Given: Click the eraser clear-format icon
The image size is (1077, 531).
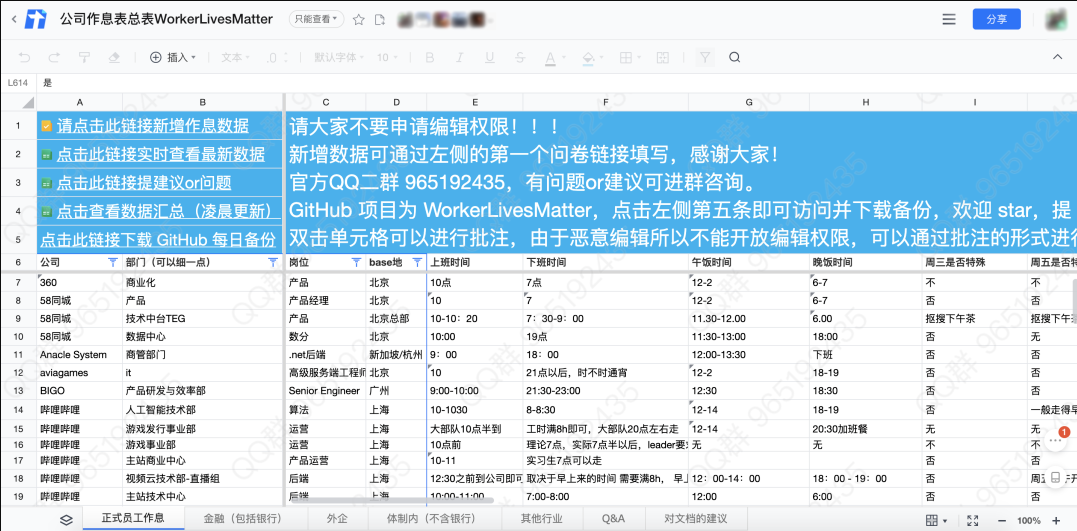Looking at the screenshot, I should [x=115, y=57].
